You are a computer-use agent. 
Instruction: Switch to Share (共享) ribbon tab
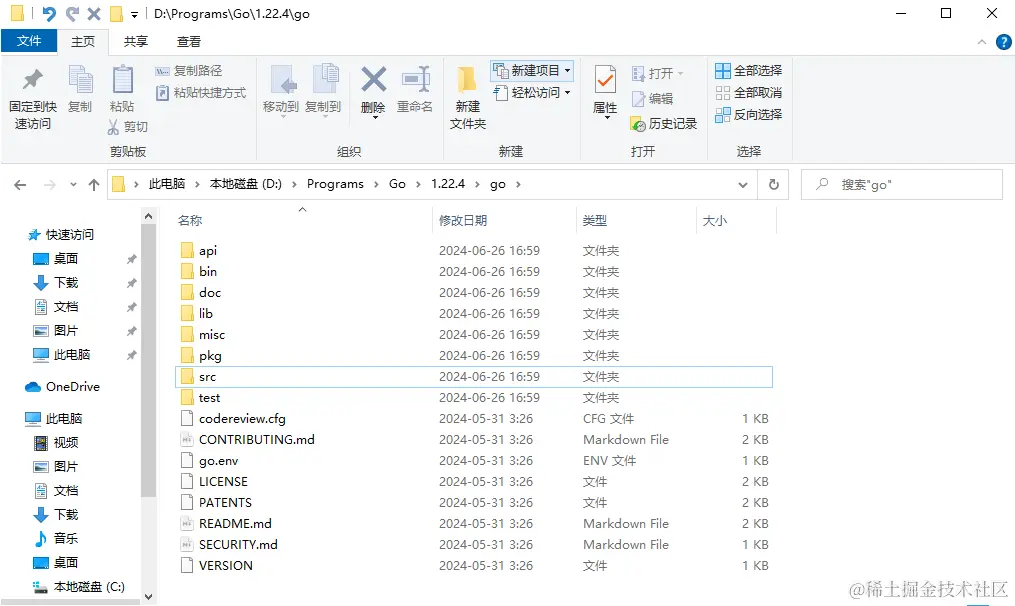(x=136, y=41)
